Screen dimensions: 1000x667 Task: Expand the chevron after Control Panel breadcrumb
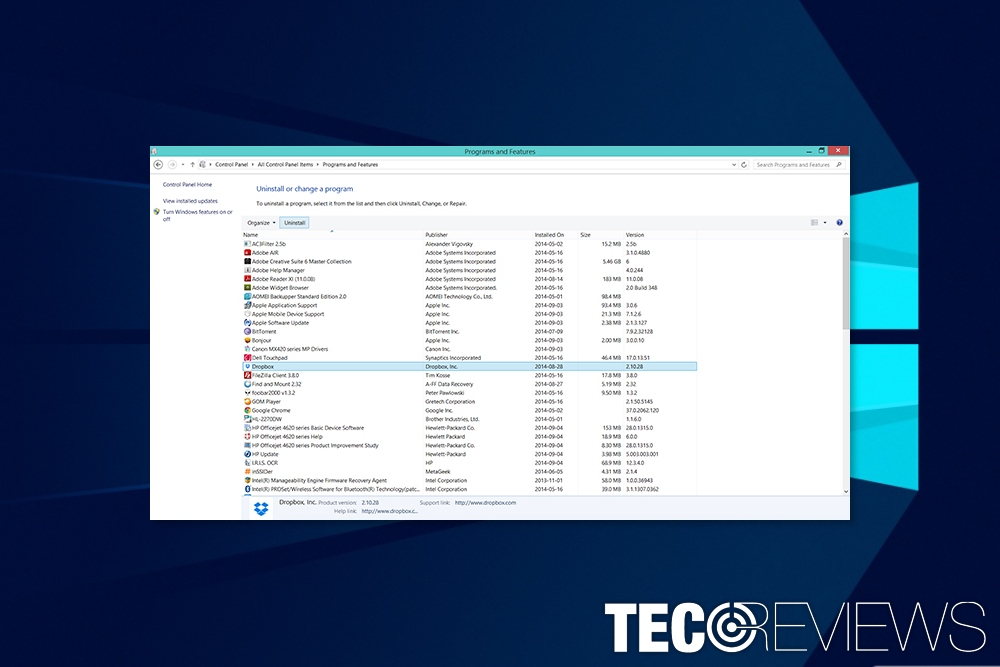tap(253, 165)
